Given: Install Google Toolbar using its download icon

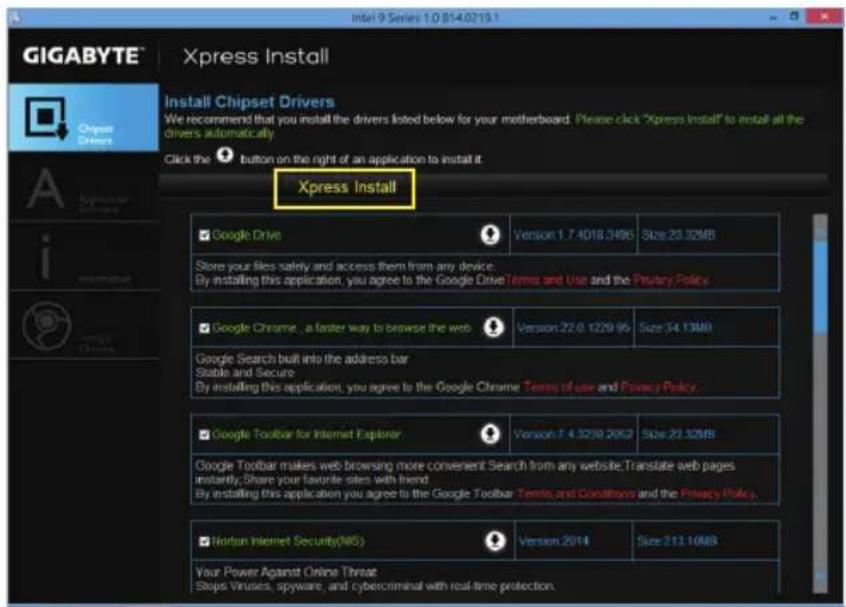Looking at the screenshot, I should [x=490, y=434].
